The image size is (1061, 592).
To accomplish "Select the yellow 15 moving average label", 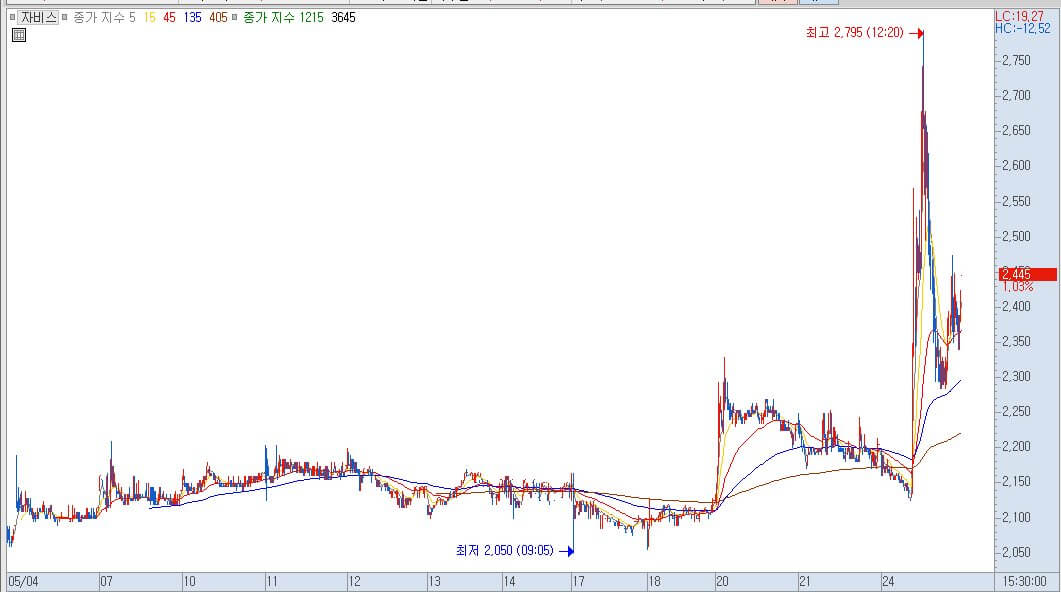I will (x=150, y=18).
